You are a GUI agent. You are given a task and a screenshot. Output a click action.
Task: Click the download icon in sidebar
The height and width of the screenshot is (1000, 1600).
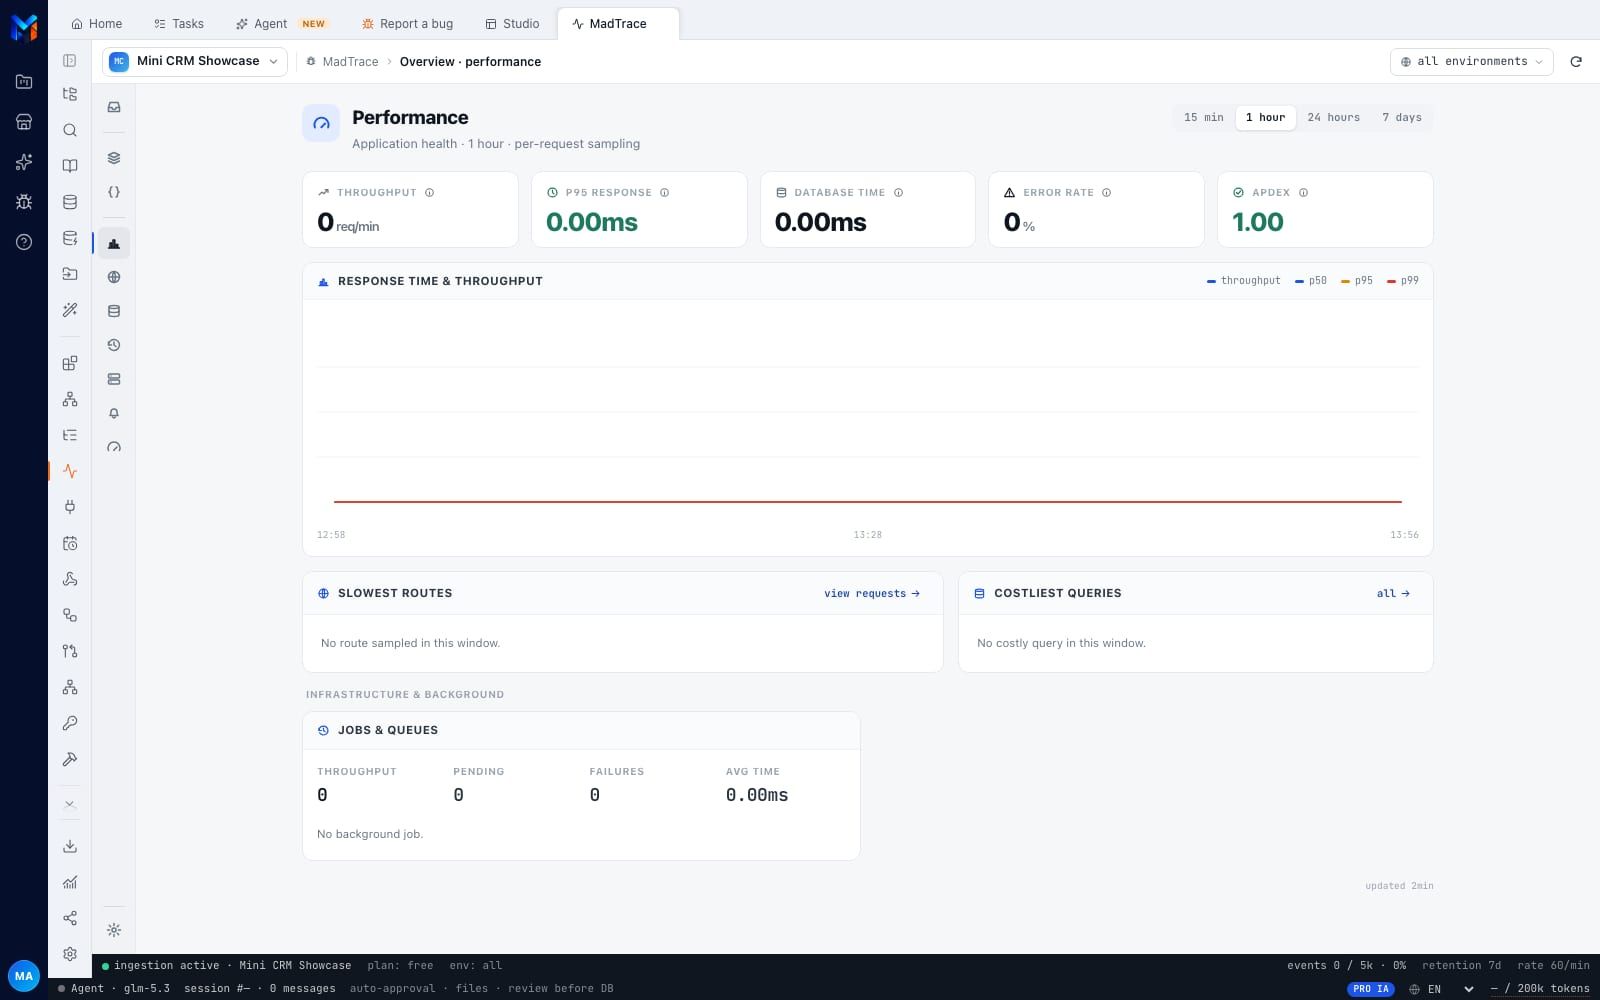(70, 846)
